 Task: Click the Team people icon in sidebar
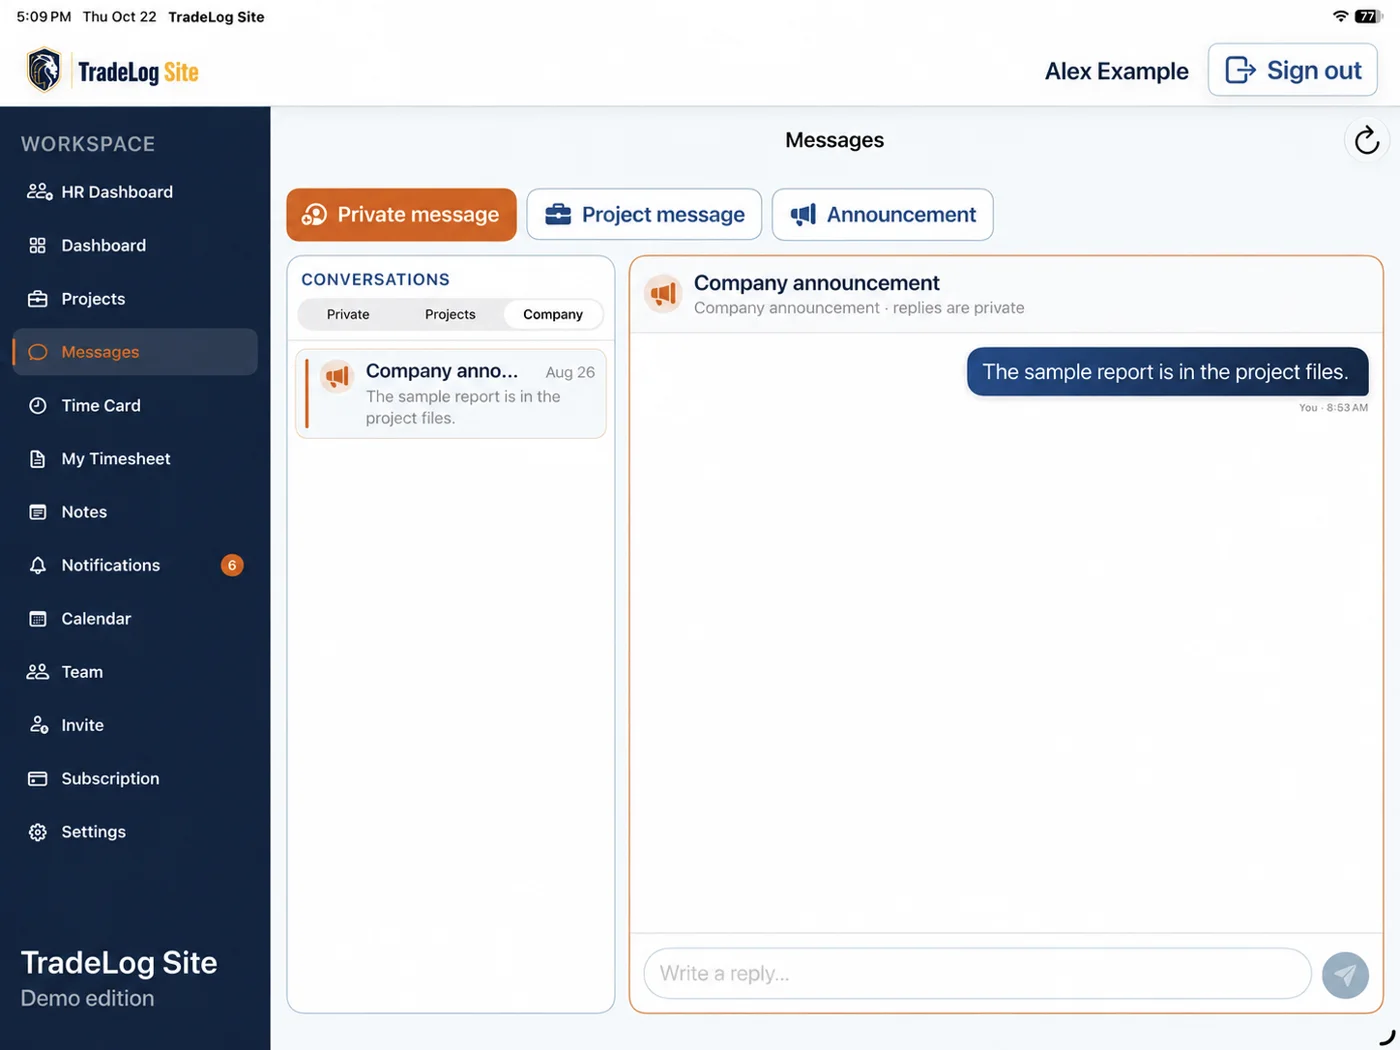coord(38,672)
